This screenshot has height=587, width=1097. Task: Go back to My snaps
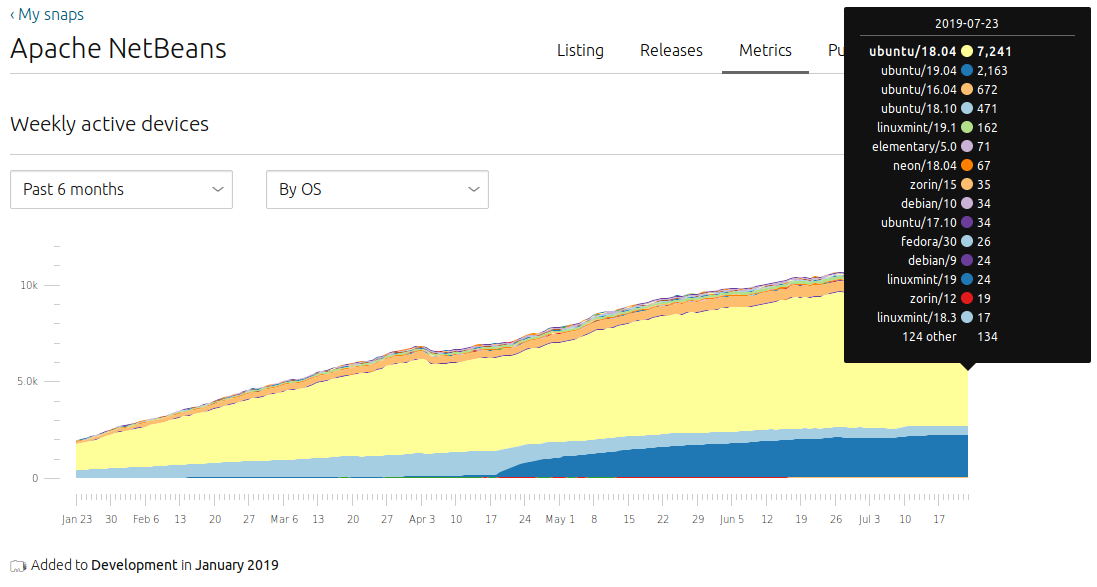pos(47,15)
